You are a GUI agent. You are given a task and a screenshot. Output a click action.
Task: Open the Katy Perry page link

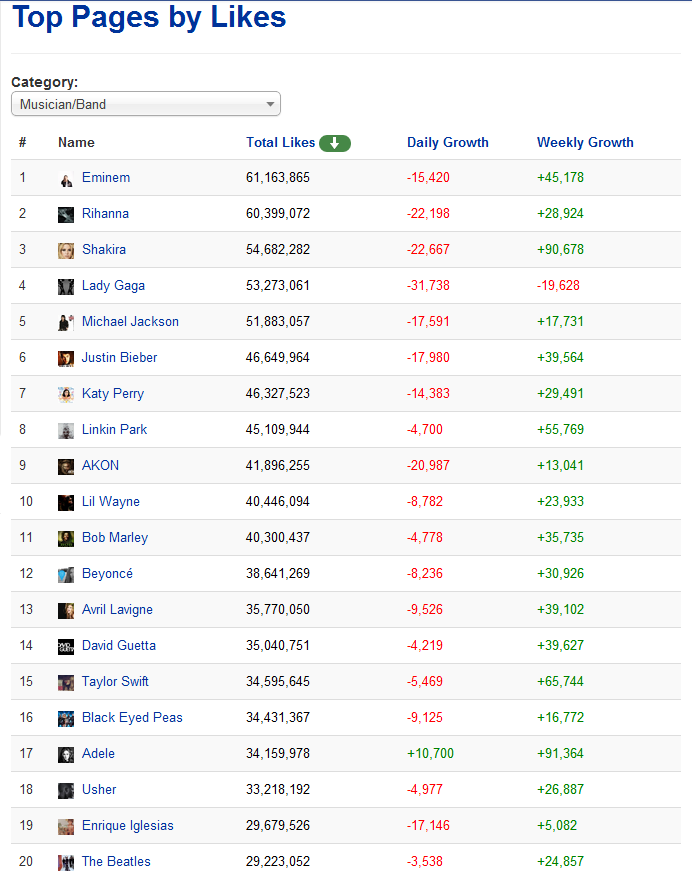[113, 394]
